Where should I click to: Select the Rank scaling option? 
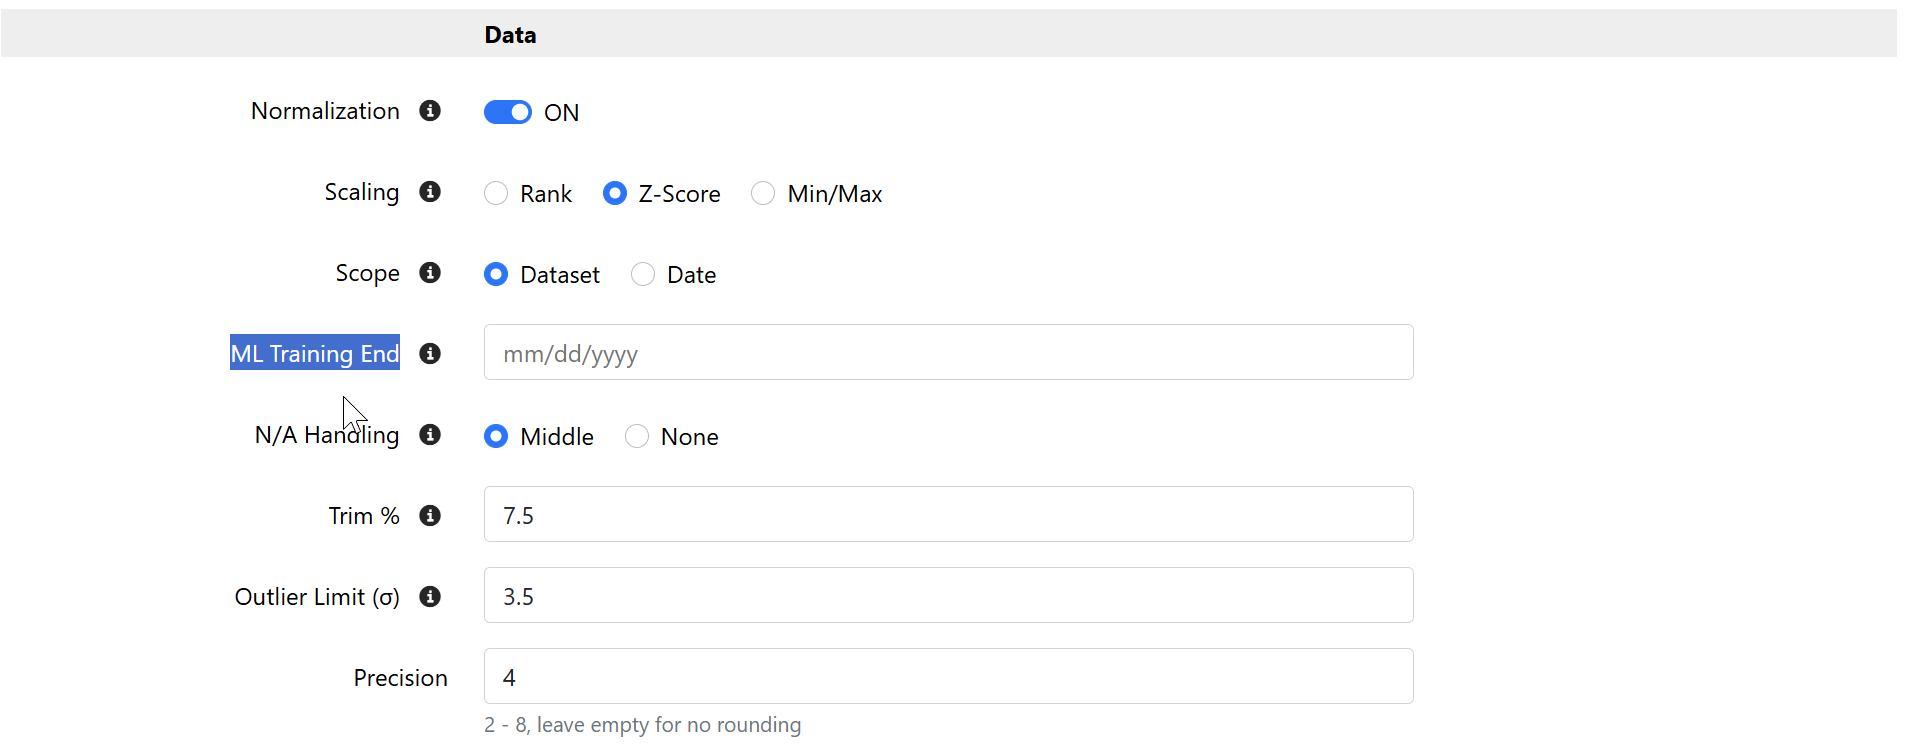pyautogui.click(x=496, y=193)
